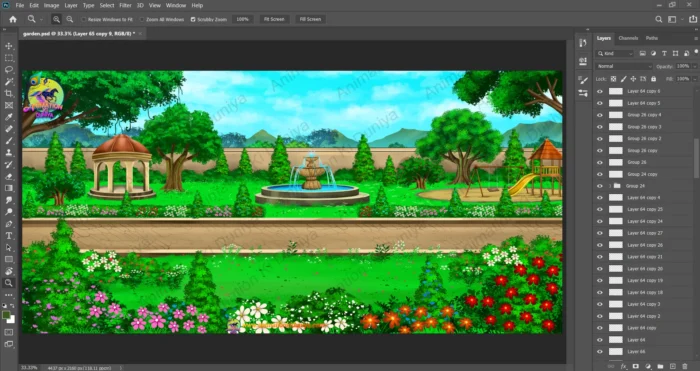Hide Layer 64 copy 6 visibility eye
The height and width of the screenshot is (371, 700).
click(600, 91)
